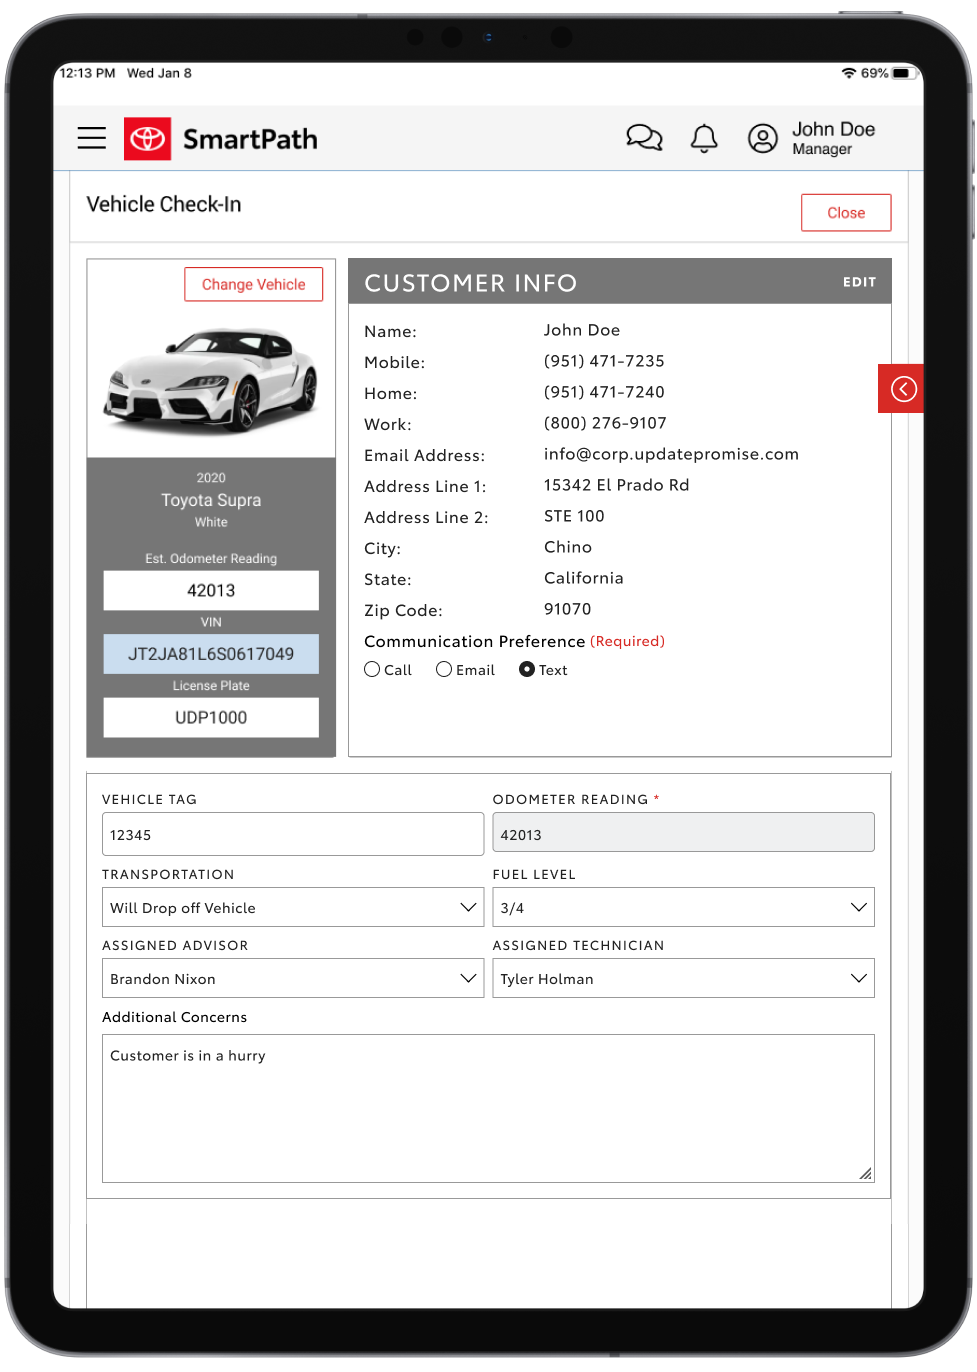The image size is (977, 1372).
Task: Collapse the side panel via red chevron
Action: (901, 389)
